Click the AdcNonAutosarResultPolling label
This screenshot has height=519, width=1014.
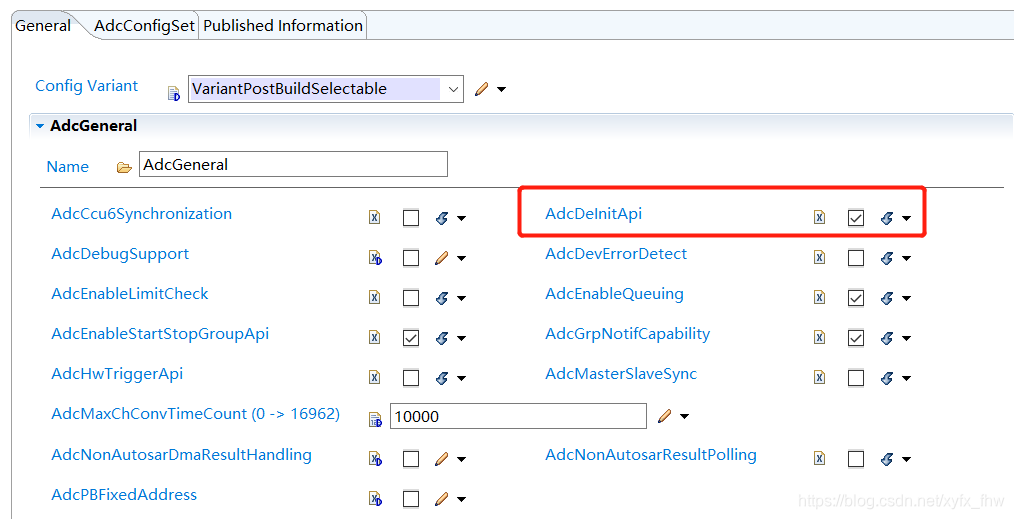pos(651,454)
